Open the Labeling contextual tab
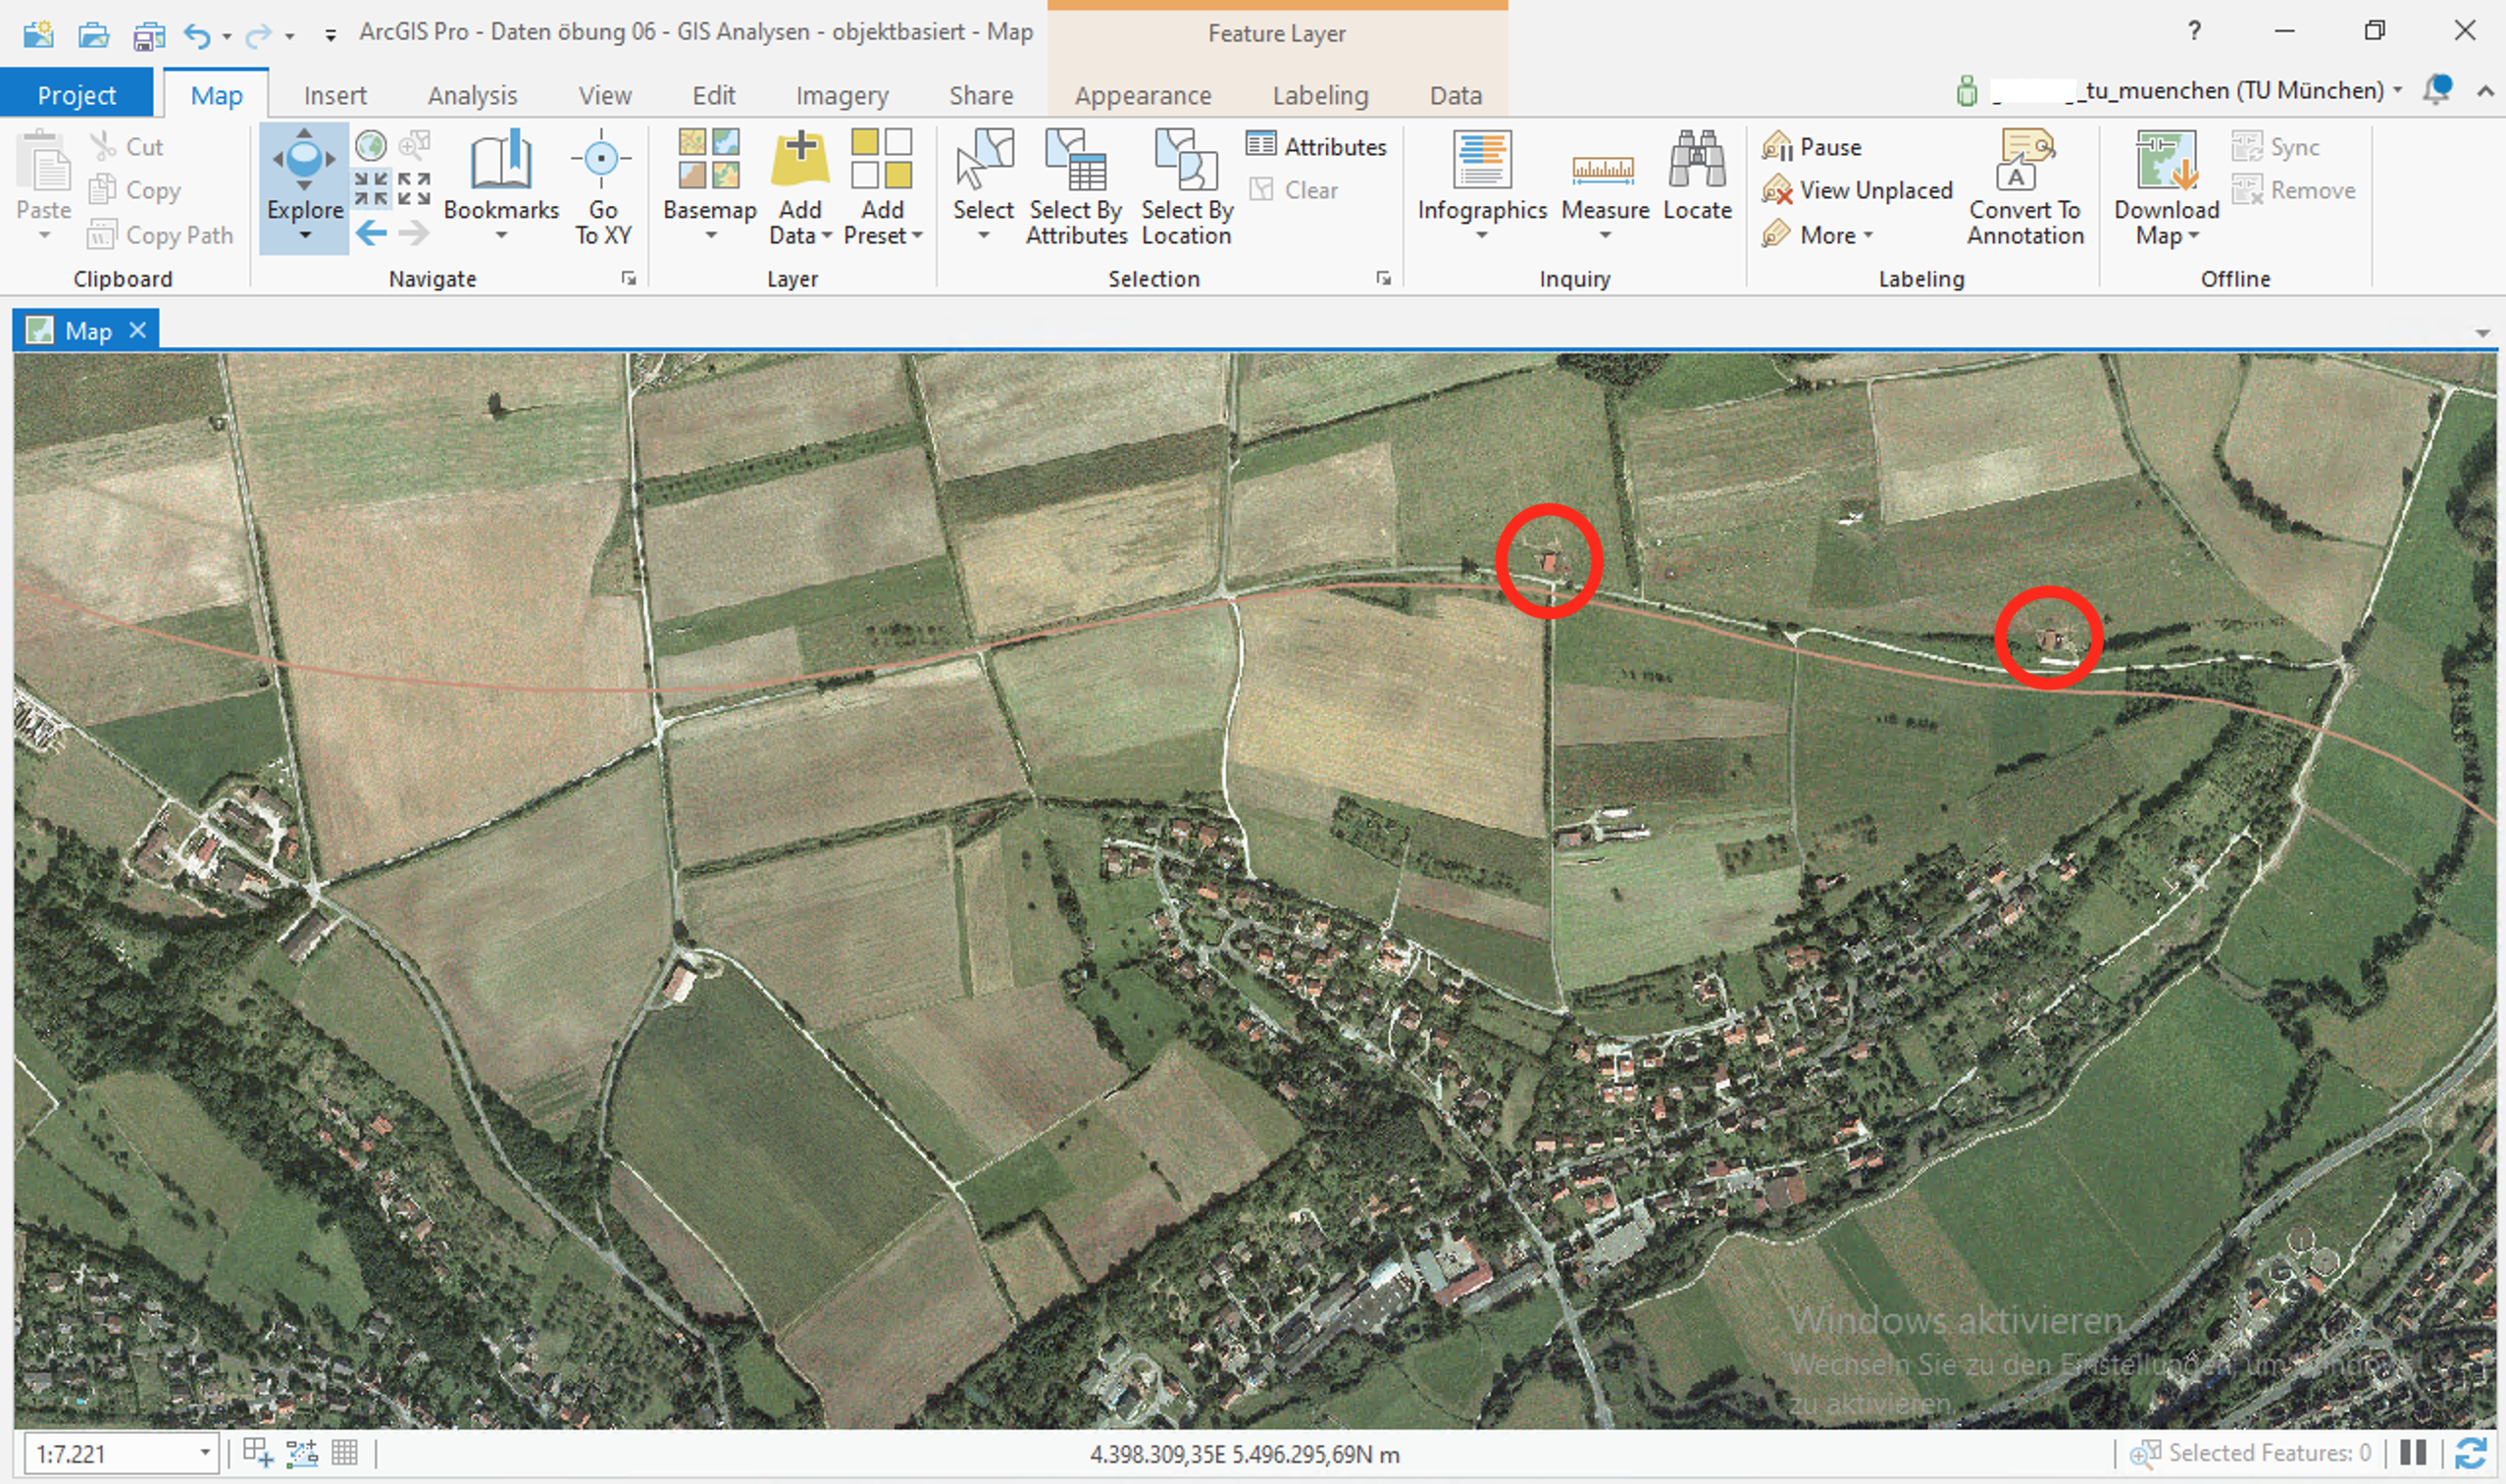The width and height of the screenshot is (2506, 1484). click(1320, 95)
